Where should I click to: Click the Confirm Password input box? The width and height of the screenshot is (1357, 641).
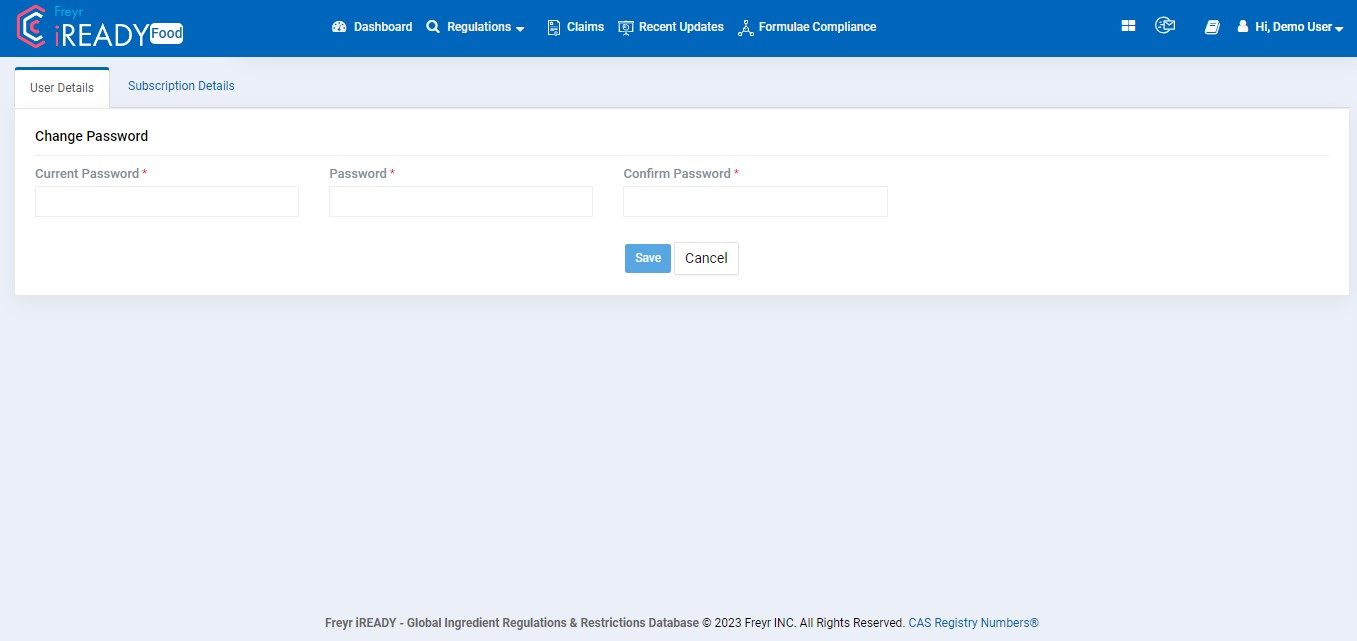(x=755, y=202)
